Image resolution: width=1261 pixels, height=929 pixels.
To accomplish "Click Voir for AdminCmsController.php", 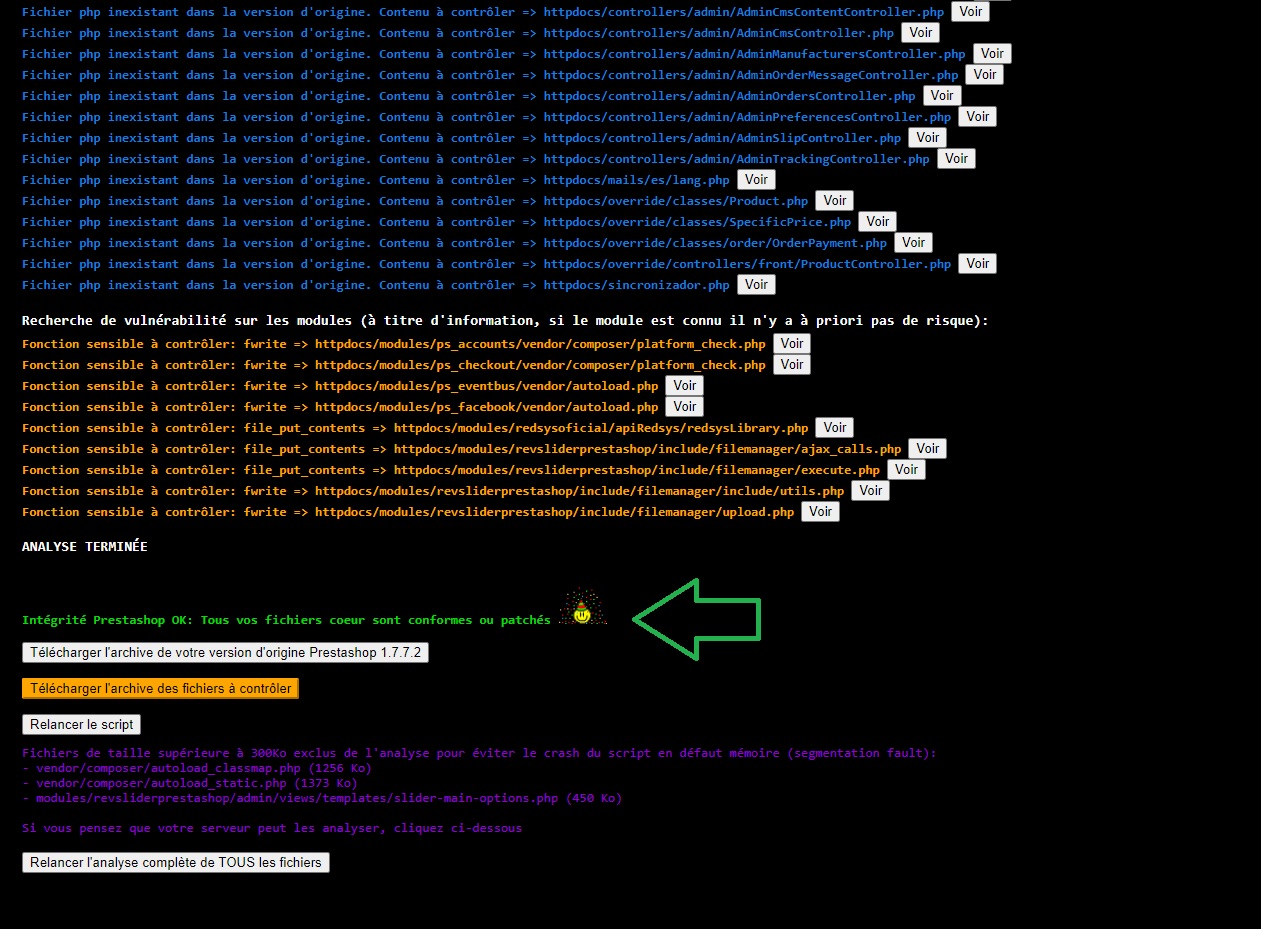I will 920,33.
